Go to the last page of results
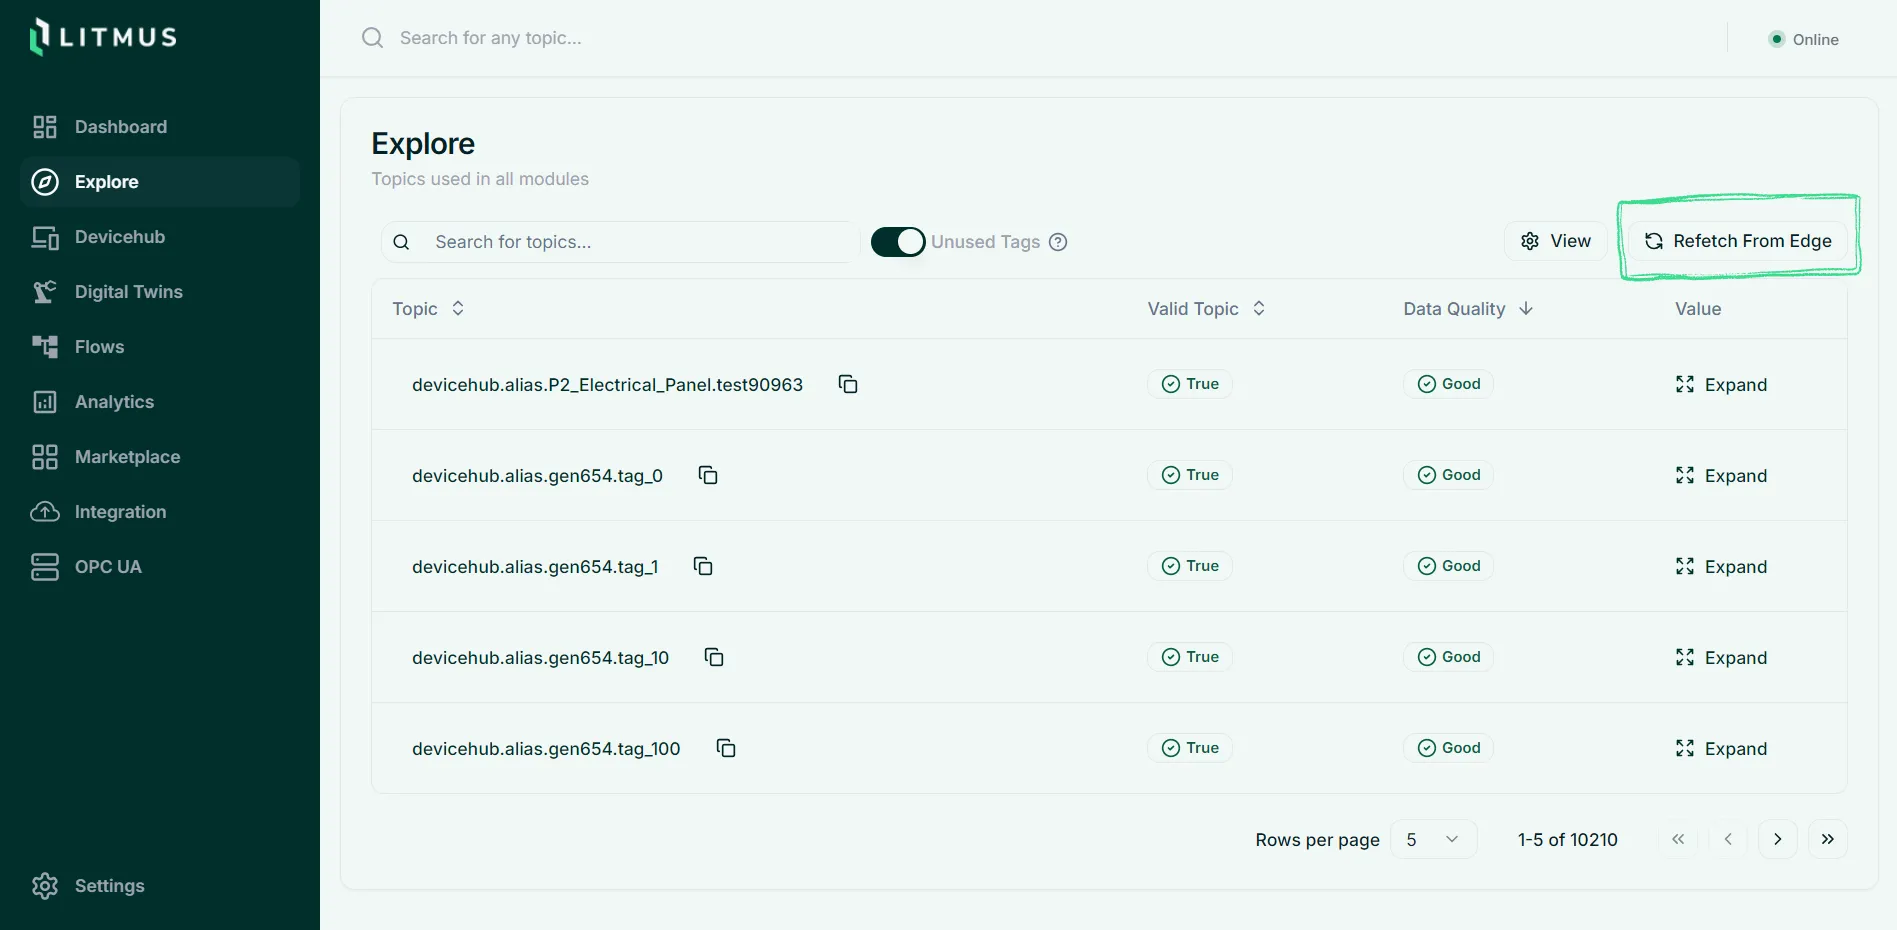The width and height of the screenshot is (1897, 930). coord(1827,839)
